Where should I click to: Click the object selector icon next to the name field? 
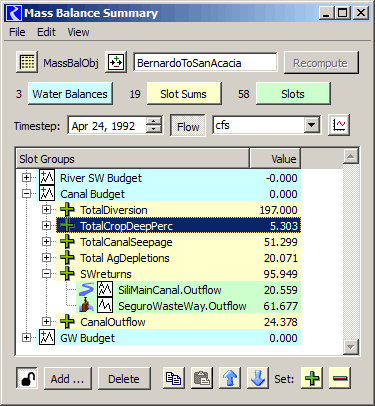[x=116, y=62]
